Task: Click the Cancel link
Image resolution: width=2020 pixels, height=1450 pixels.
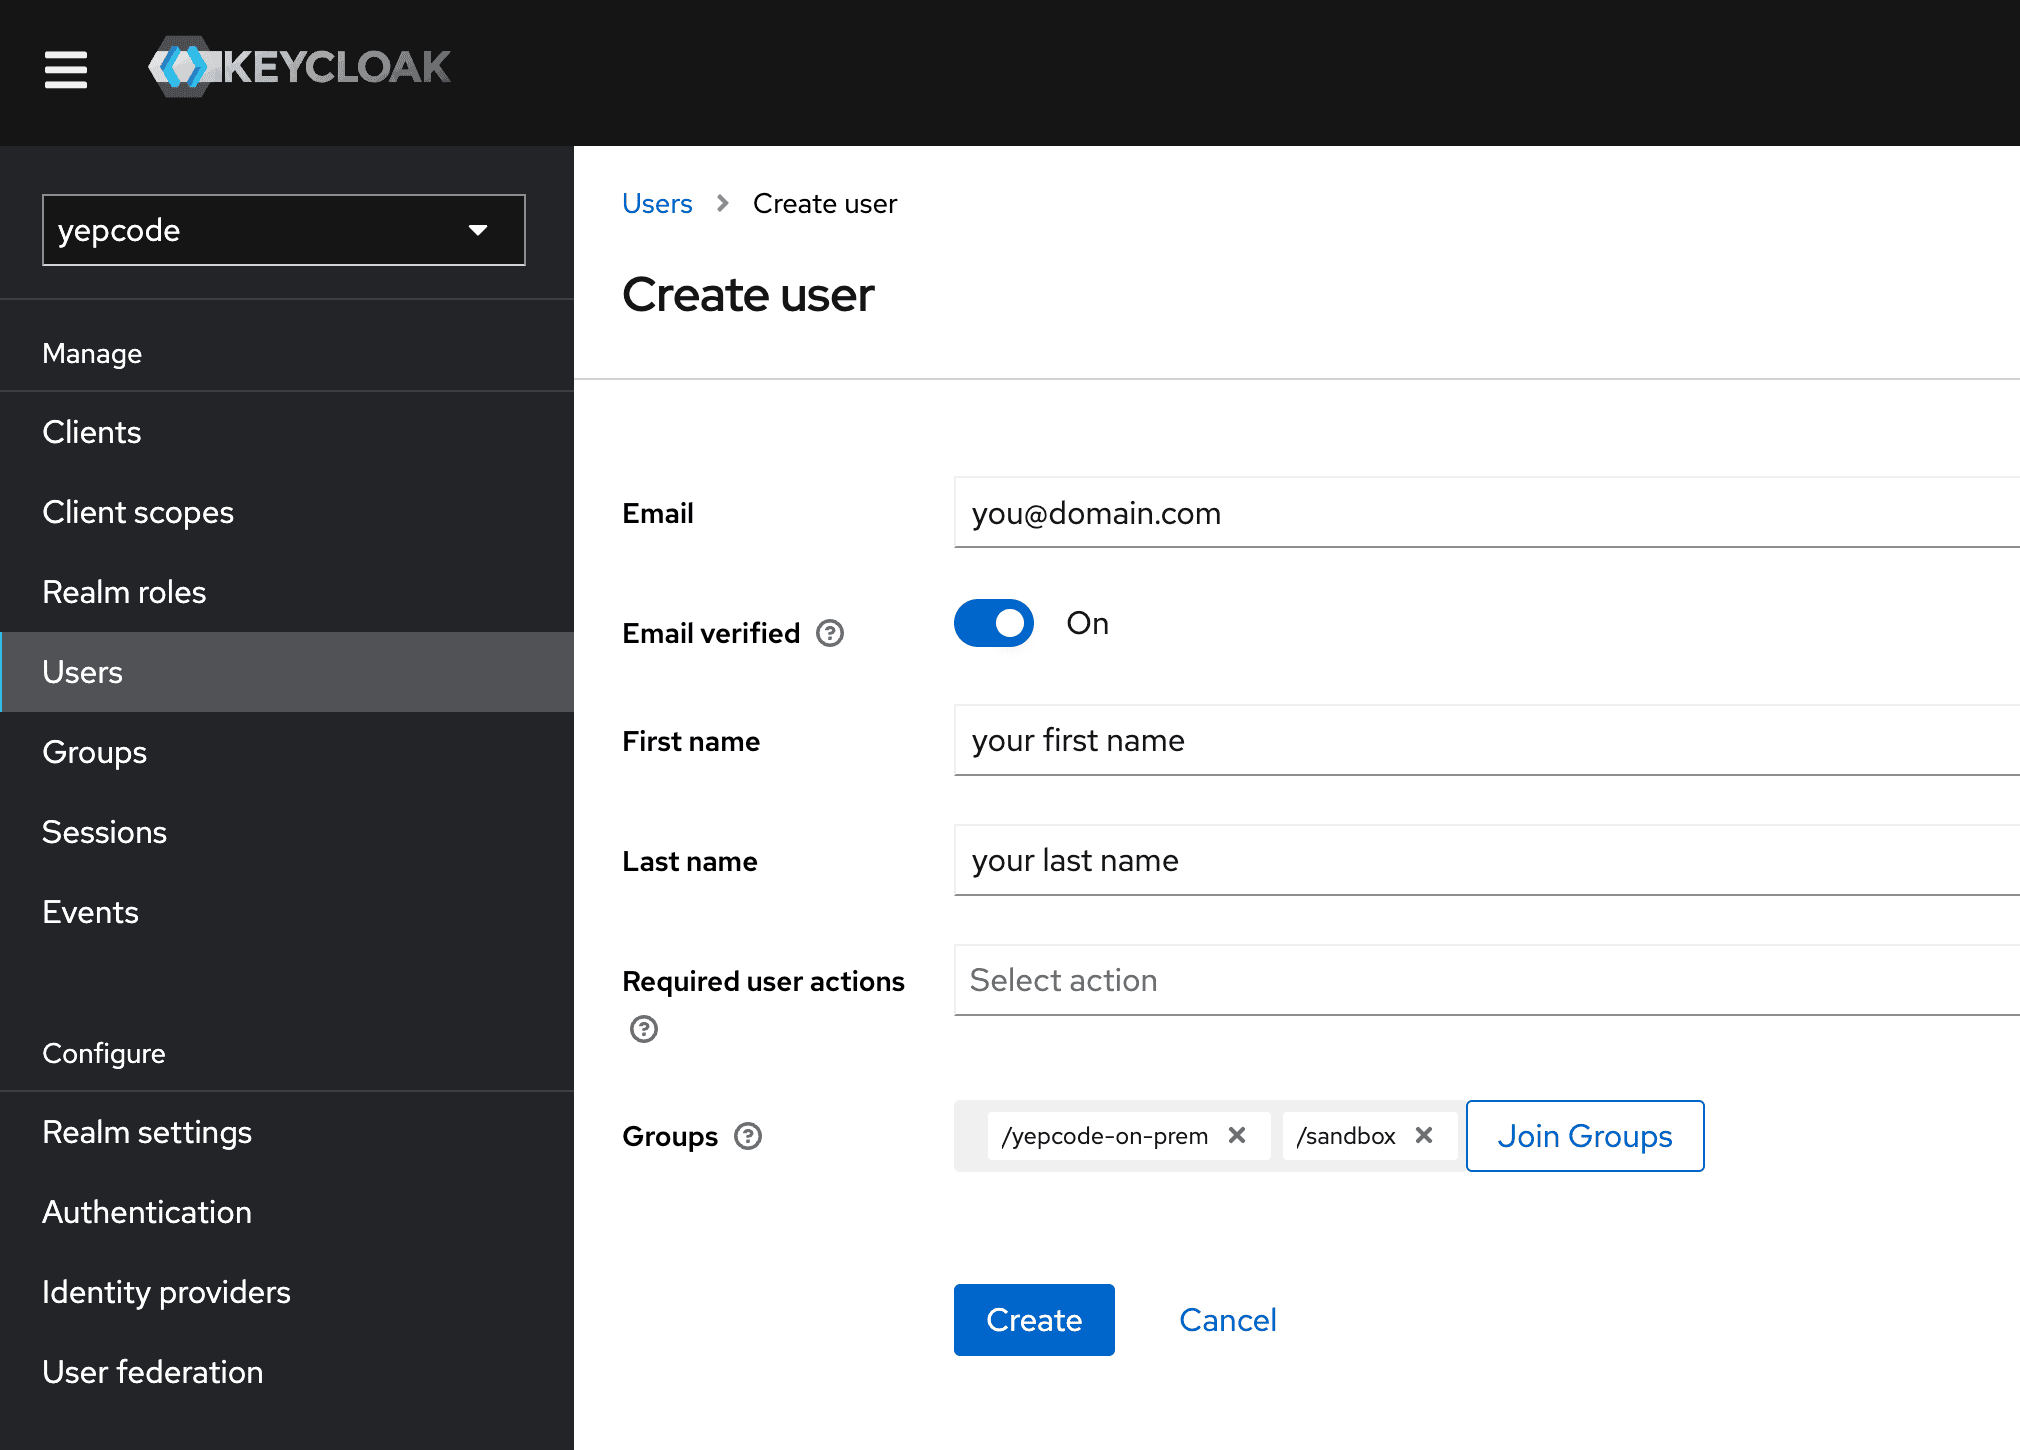Action: click(x=1228, y=1320)
